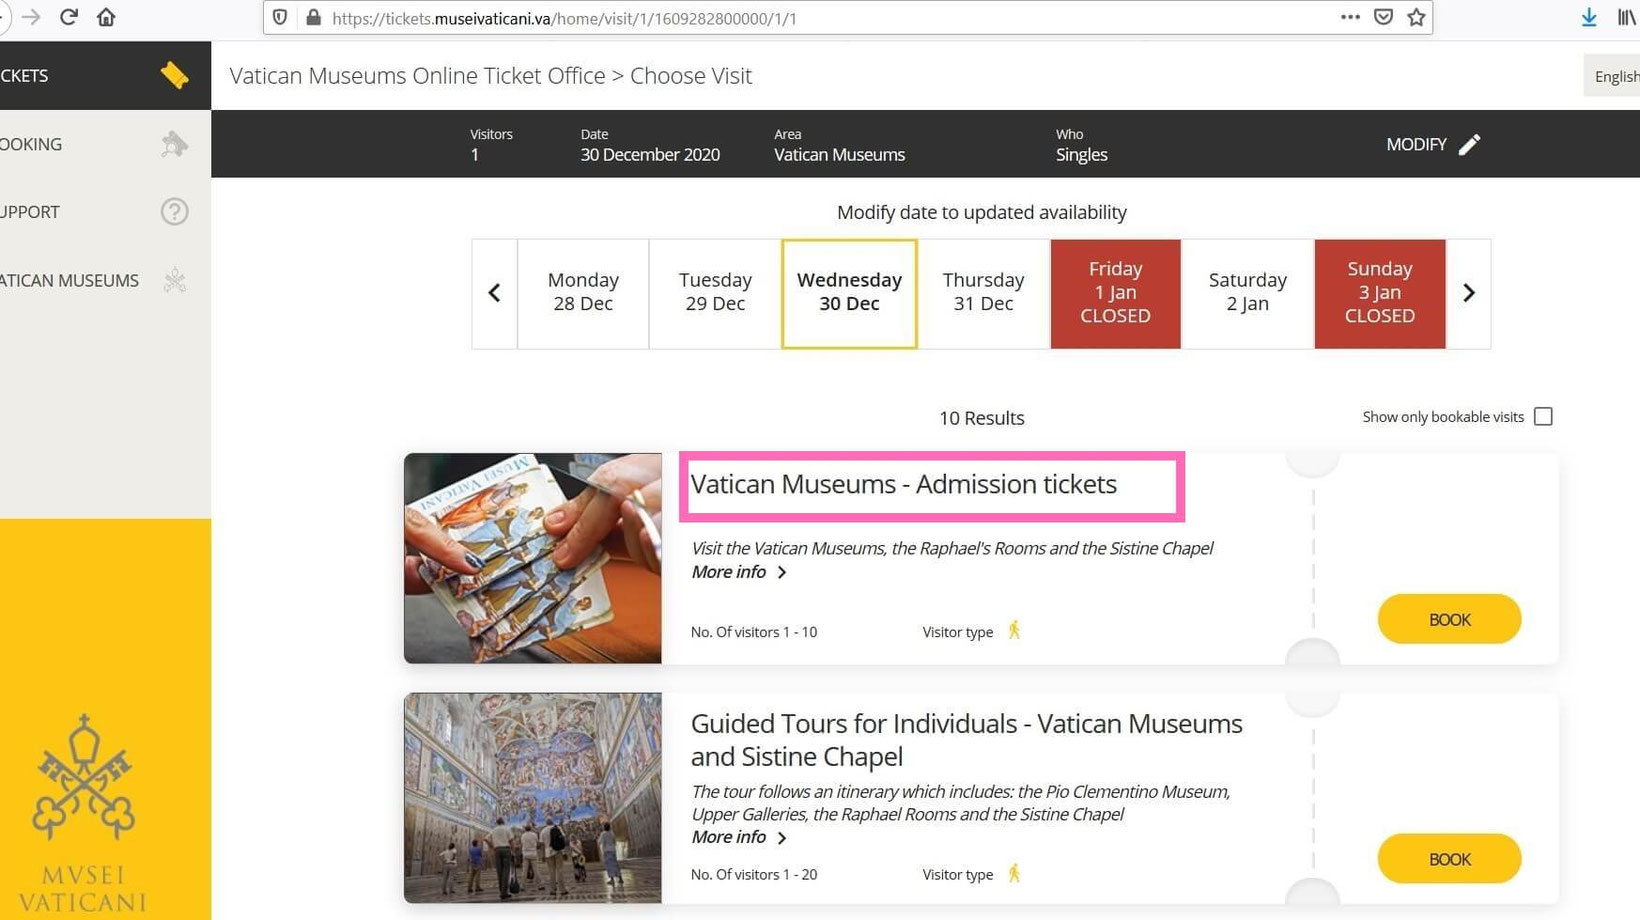Expand More info for Admission tickets
1640x920 pixels.
(739, 572)
